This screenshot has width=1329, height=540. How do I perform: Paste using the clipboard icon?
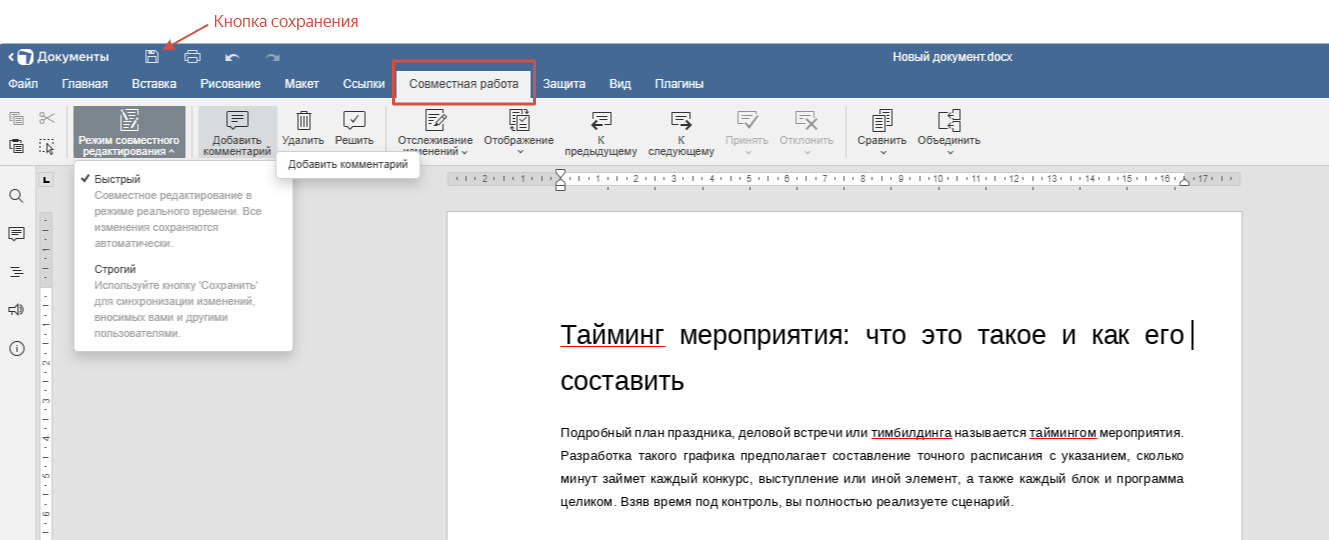(x=16, y=146)
